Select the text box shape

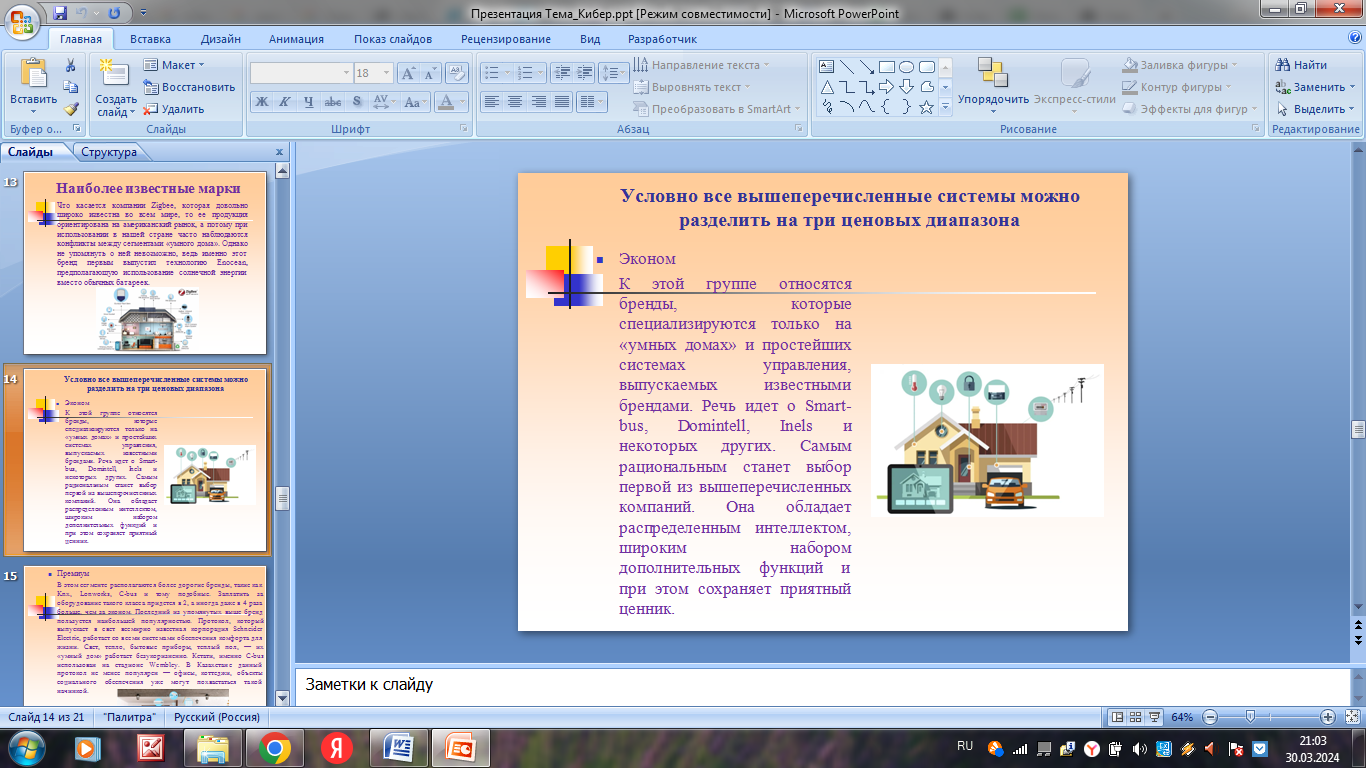827,67
